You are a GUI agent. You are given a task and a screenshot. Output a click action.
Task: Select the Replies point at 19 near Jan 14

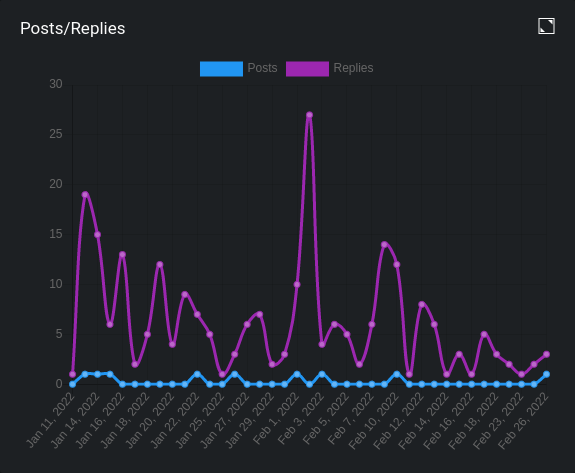tap(85, 194)
